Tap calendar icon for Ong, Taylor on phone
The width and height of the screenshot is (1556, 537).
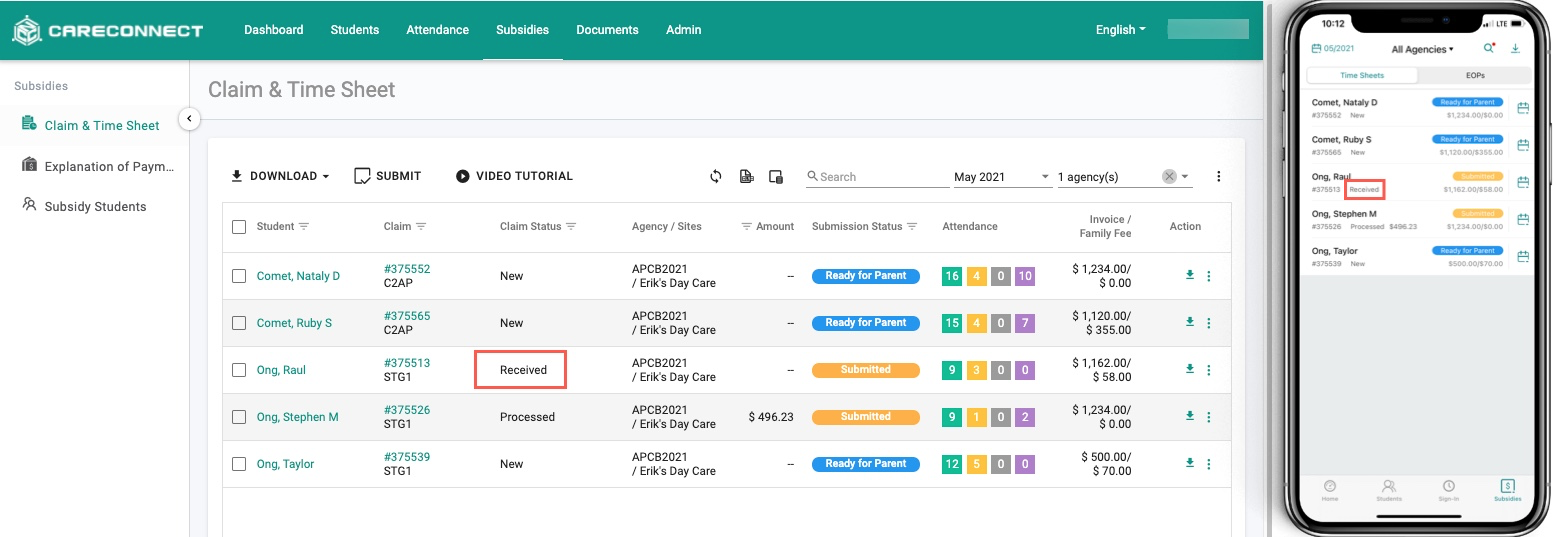pyautogui.click(x=1523, y=256)
